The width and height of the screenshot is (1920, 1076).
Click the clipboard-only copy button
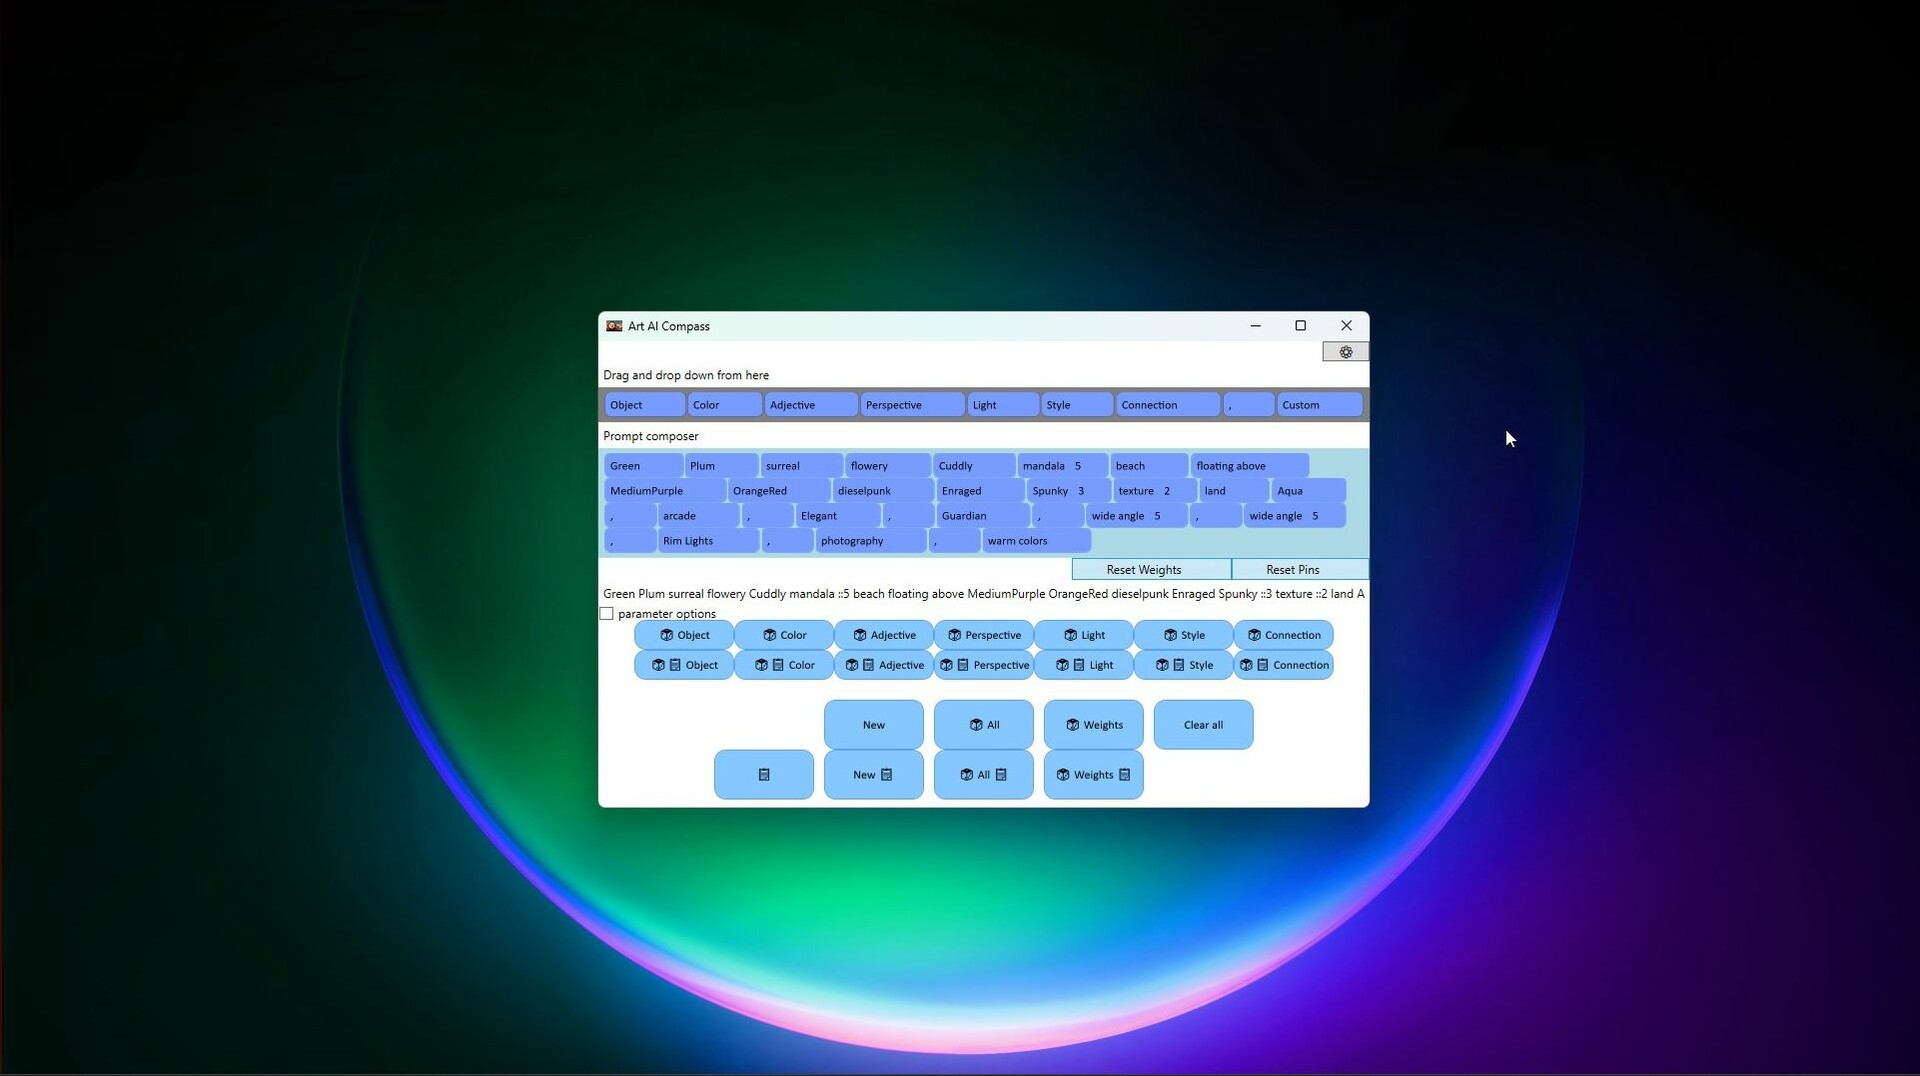763,775
